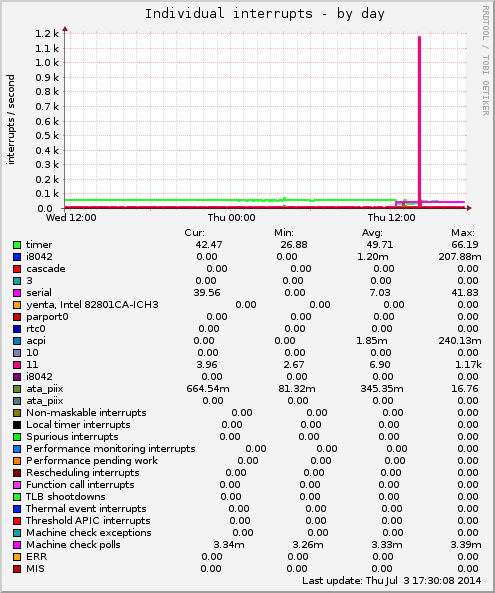Click the MIS legend swatch
The height and width of the screenshot is (593, 495).
pos(17,569)
